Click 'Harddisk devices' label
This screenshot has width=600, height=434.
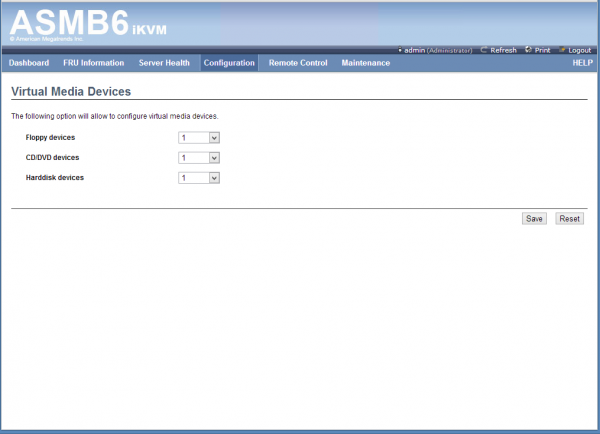click(x=55, y=178)
